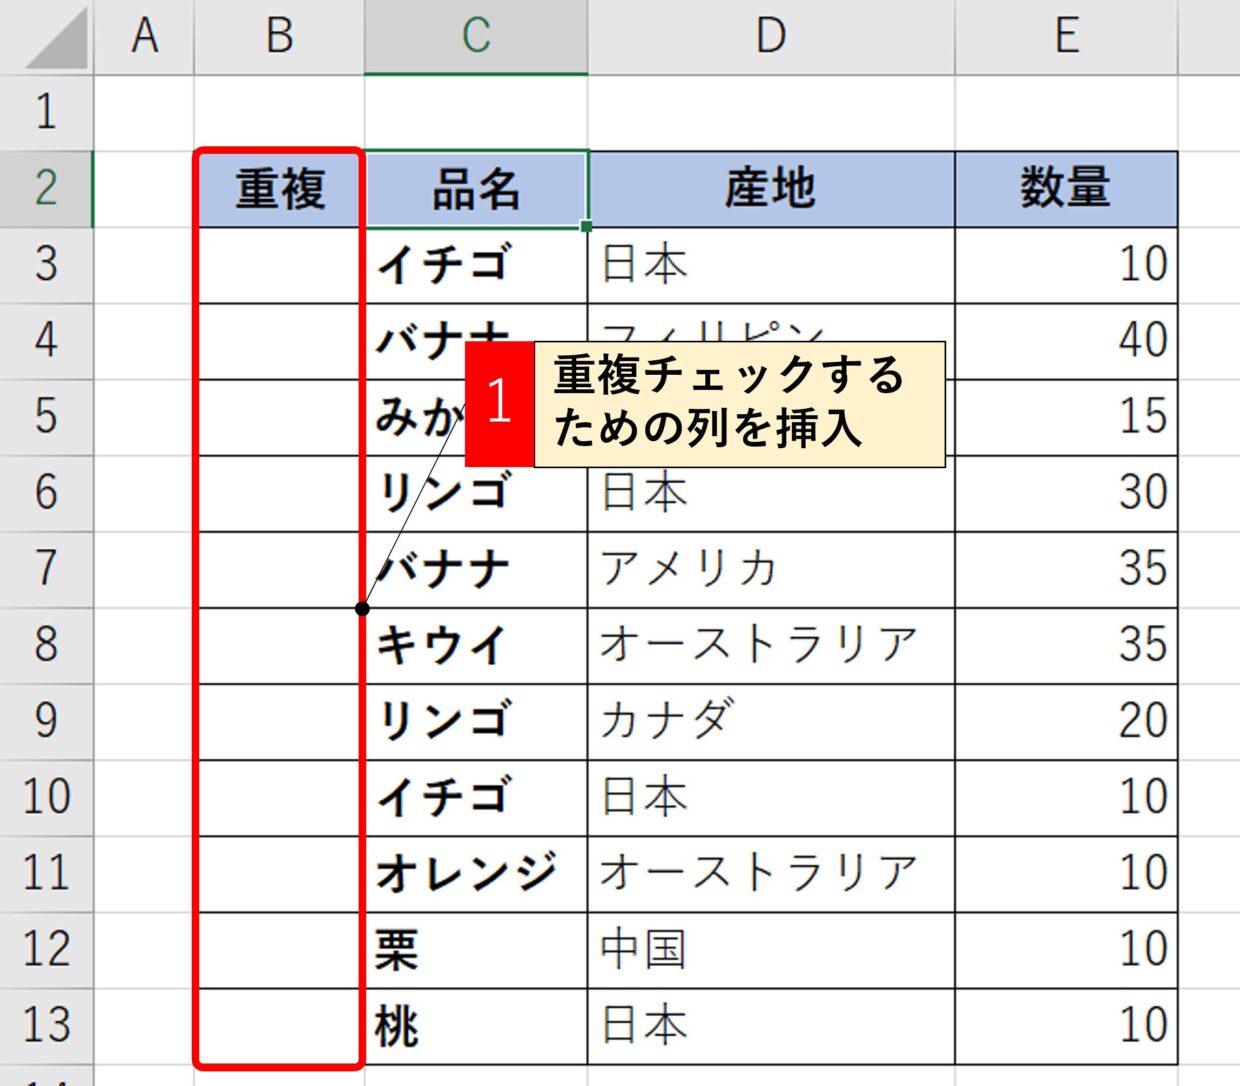Select row 11 header
Image resolution: width=1240 pixels, height=1086 pixels.
pyautogui.click(x=47, y=873)
